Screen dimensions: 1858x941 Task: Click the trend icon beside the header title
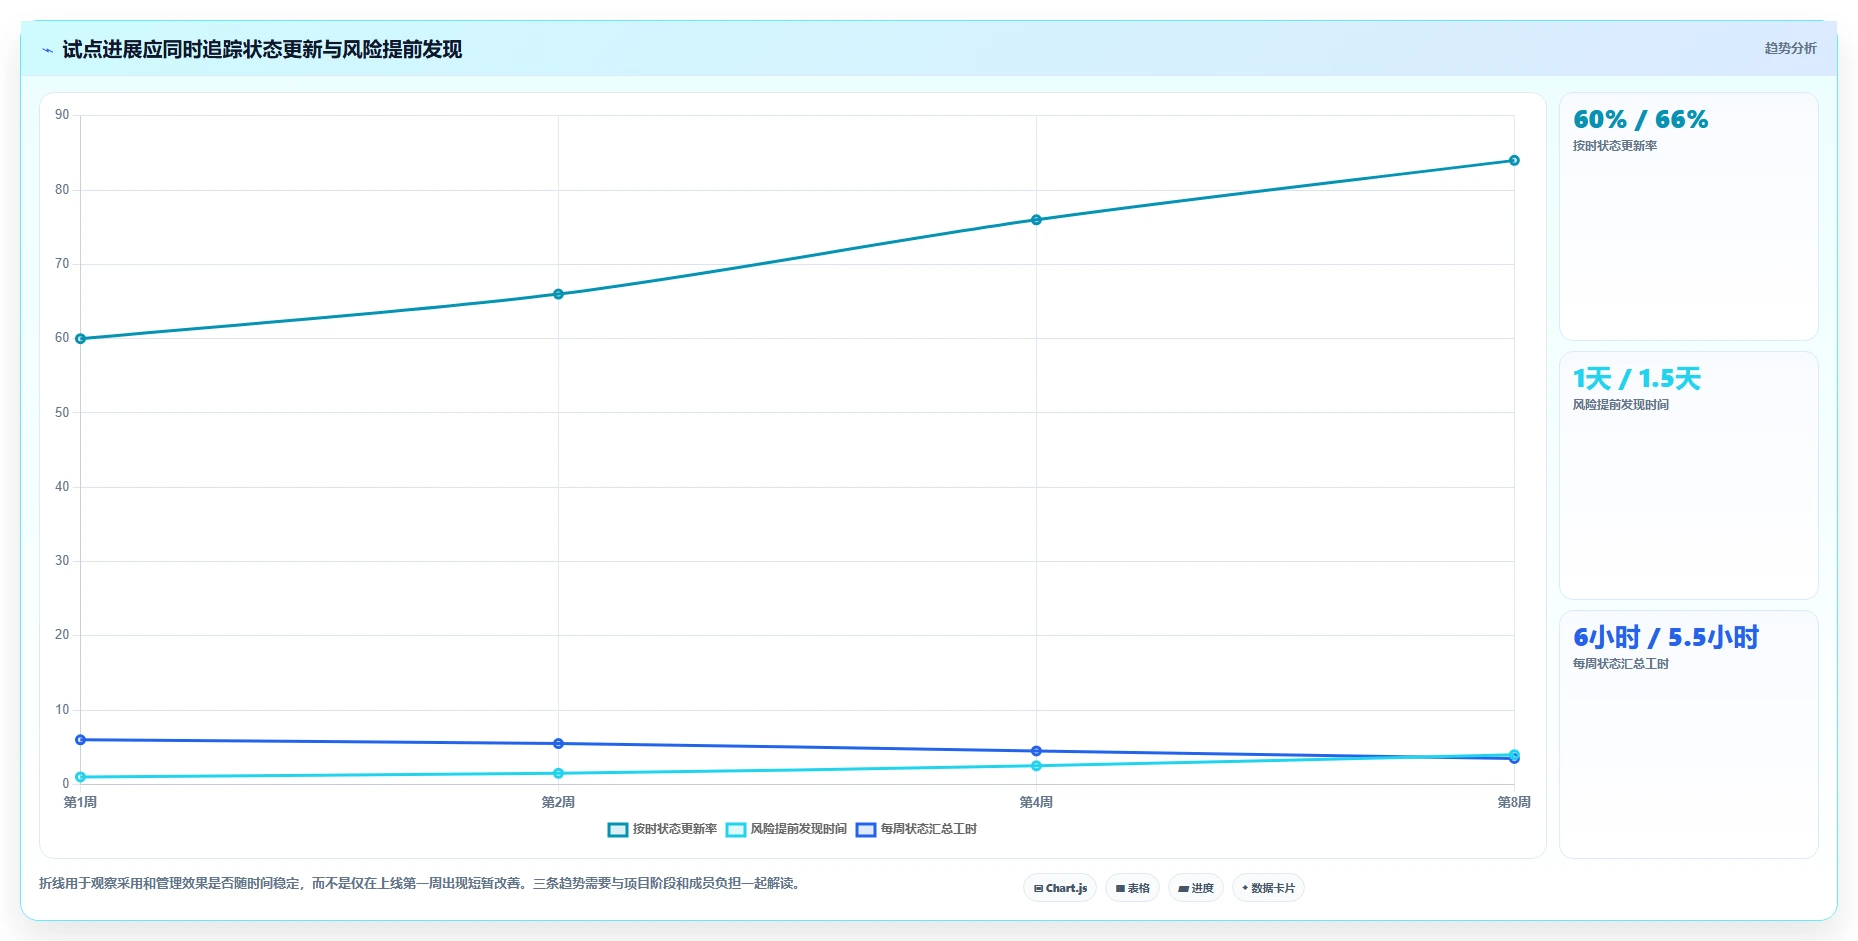(x=47, y=50)
